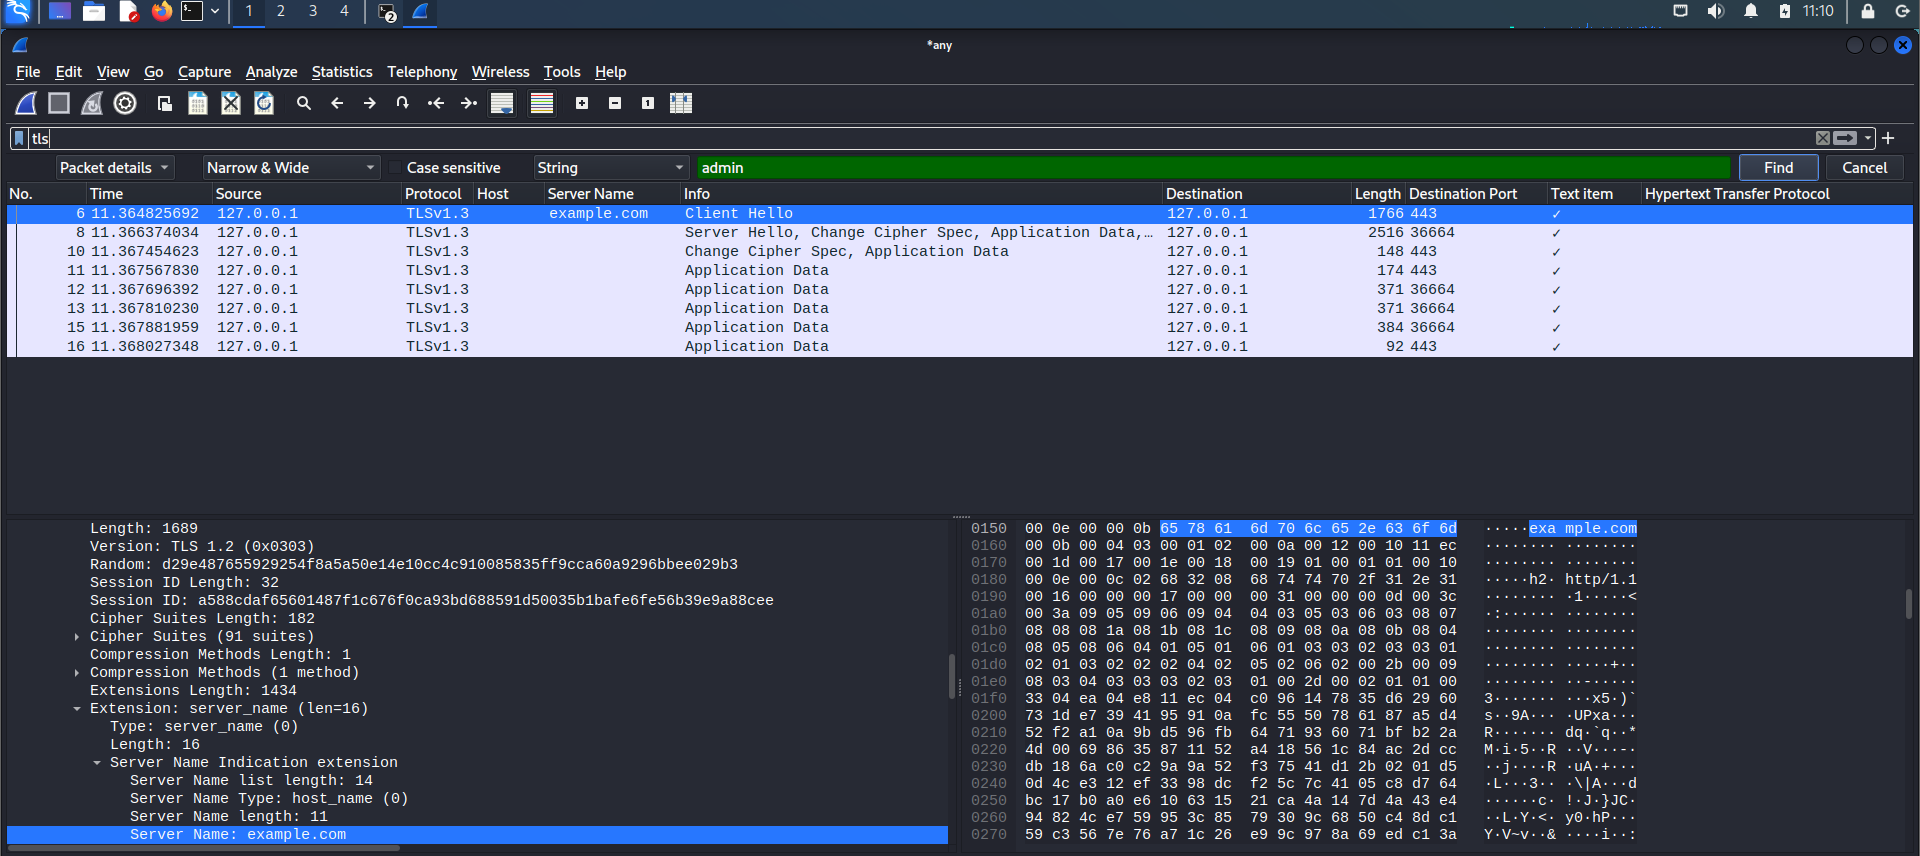Clear the display filter

click(x=1823, y=139)
